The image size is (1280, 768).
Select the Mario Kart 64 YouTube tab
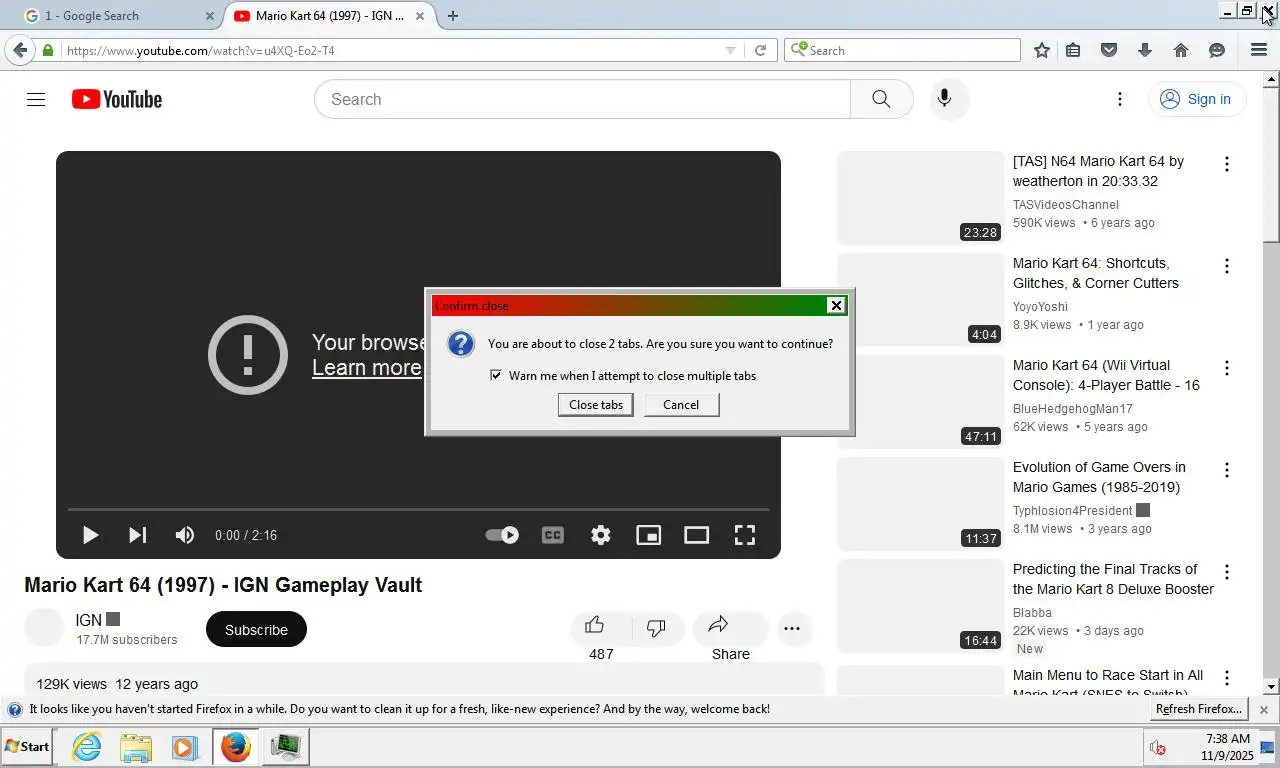point(330,16)
